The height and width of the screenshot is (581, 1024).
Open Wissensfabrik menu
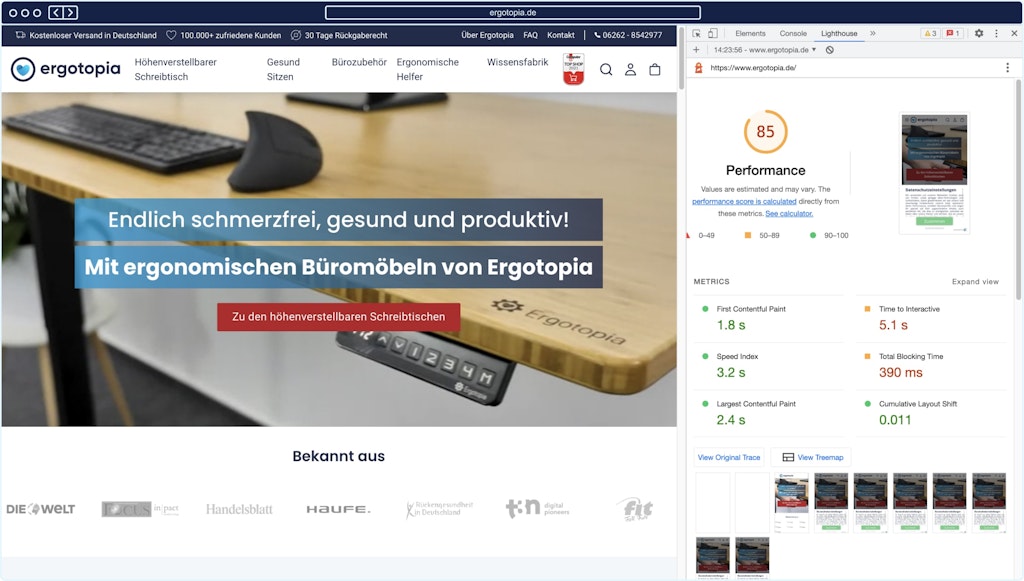pos(517,62)
